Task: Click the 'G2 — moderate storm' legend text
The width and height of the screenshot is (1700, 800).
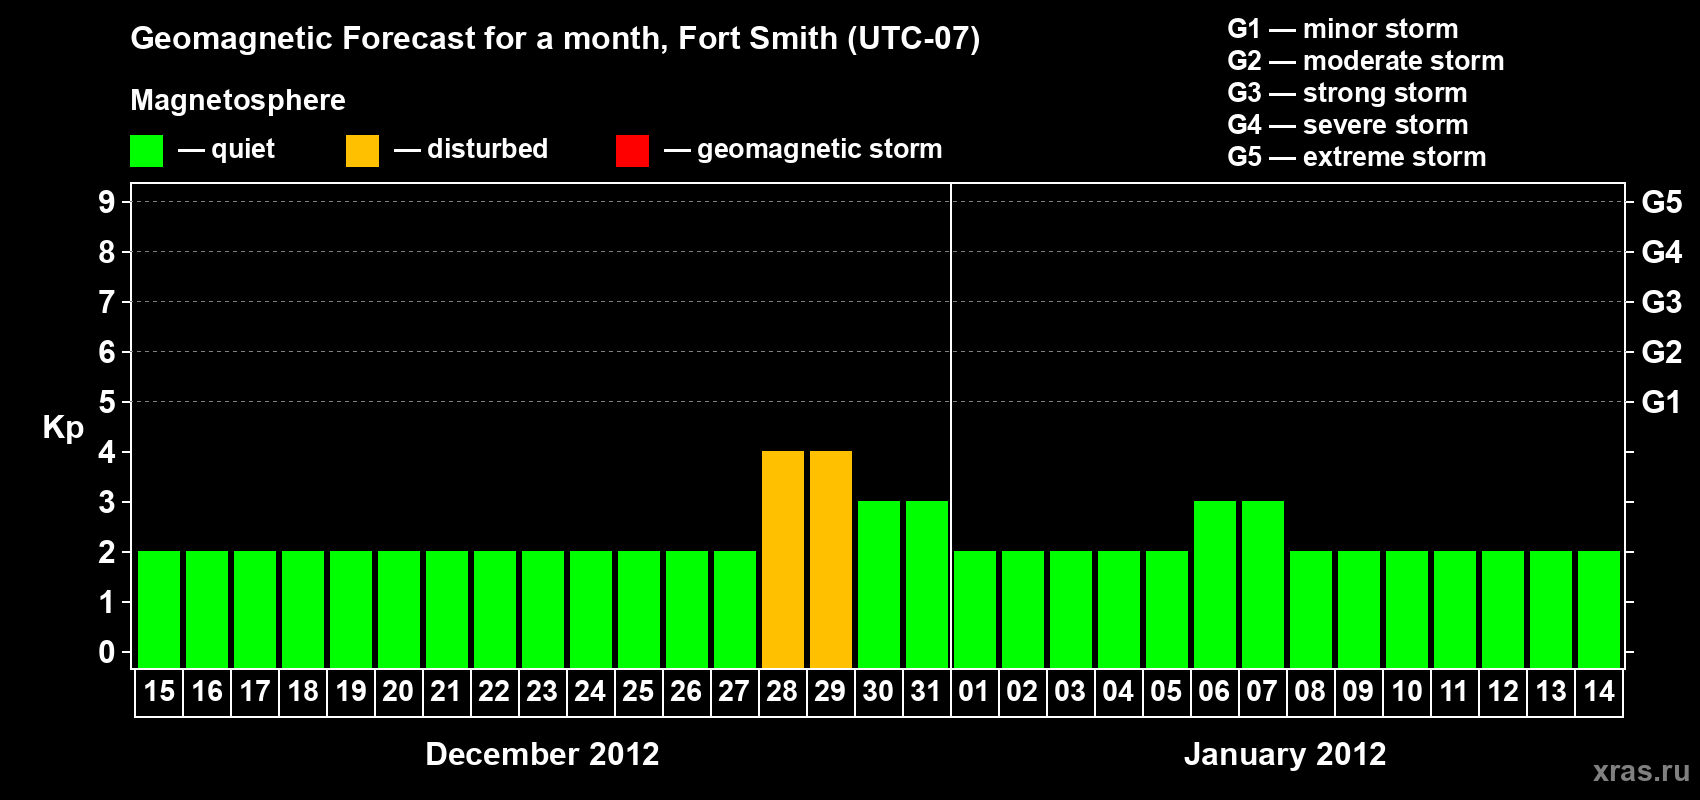Action: [x=1366, y=61]
